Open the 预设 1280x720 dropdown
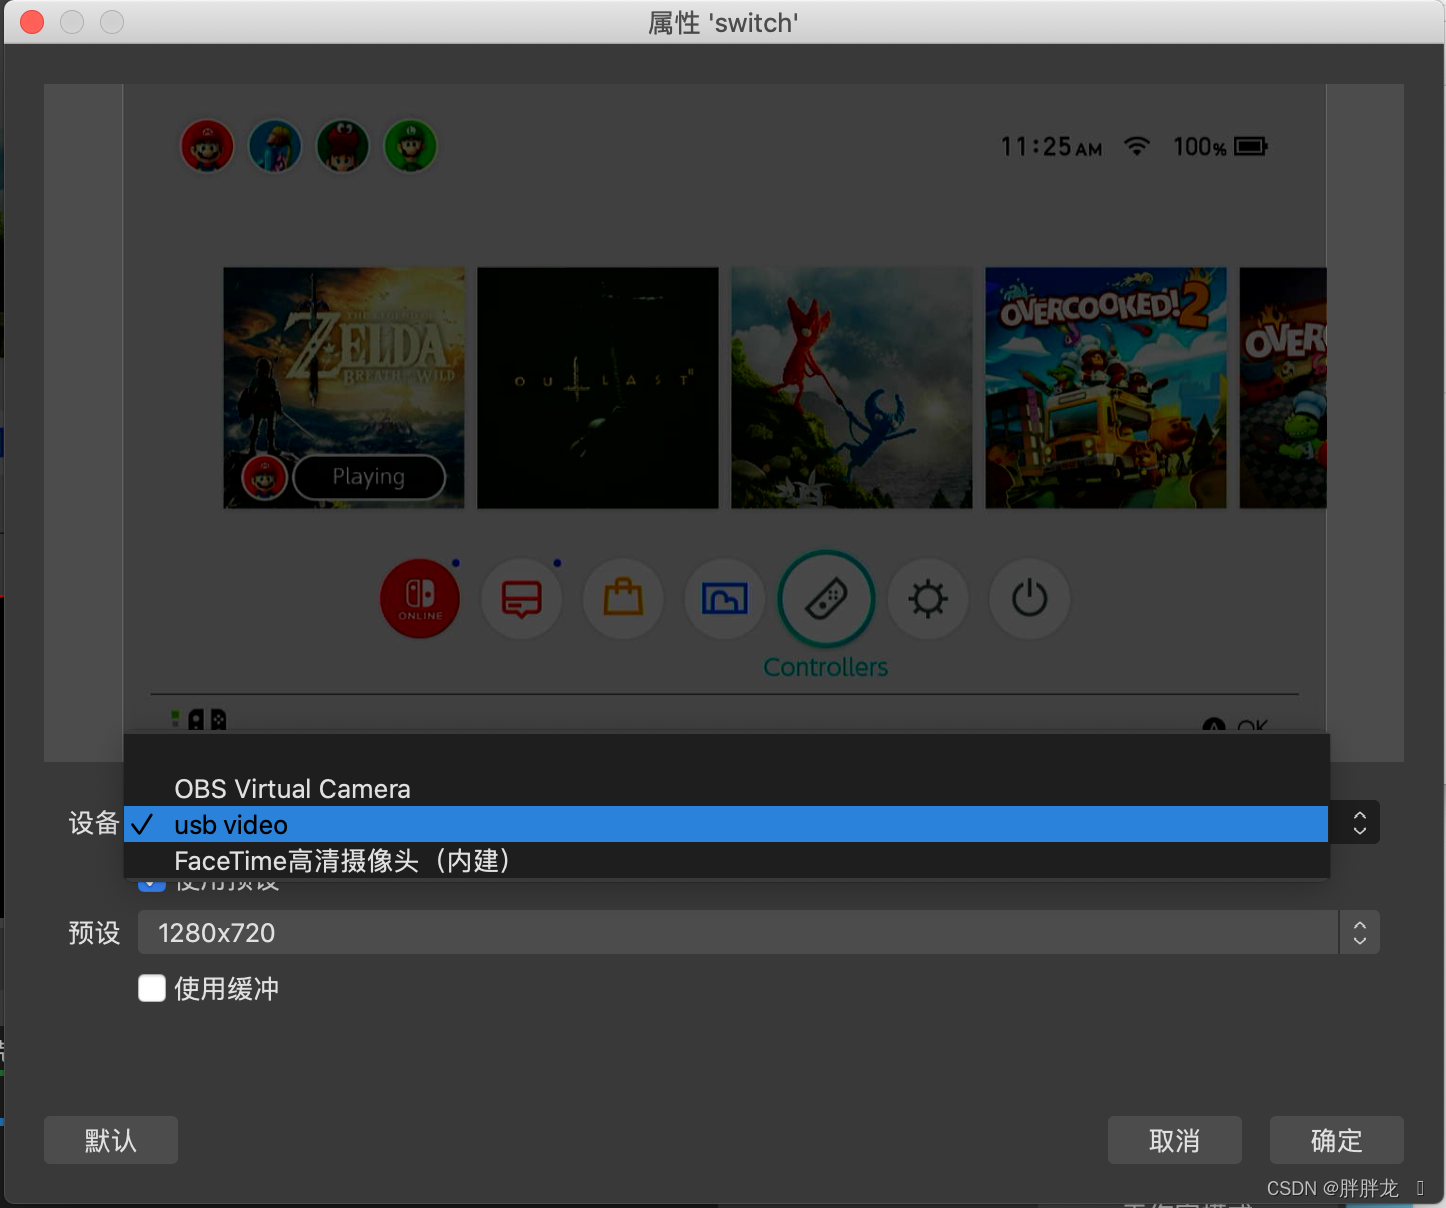The image size is (1446, 1208). (738, 932)
